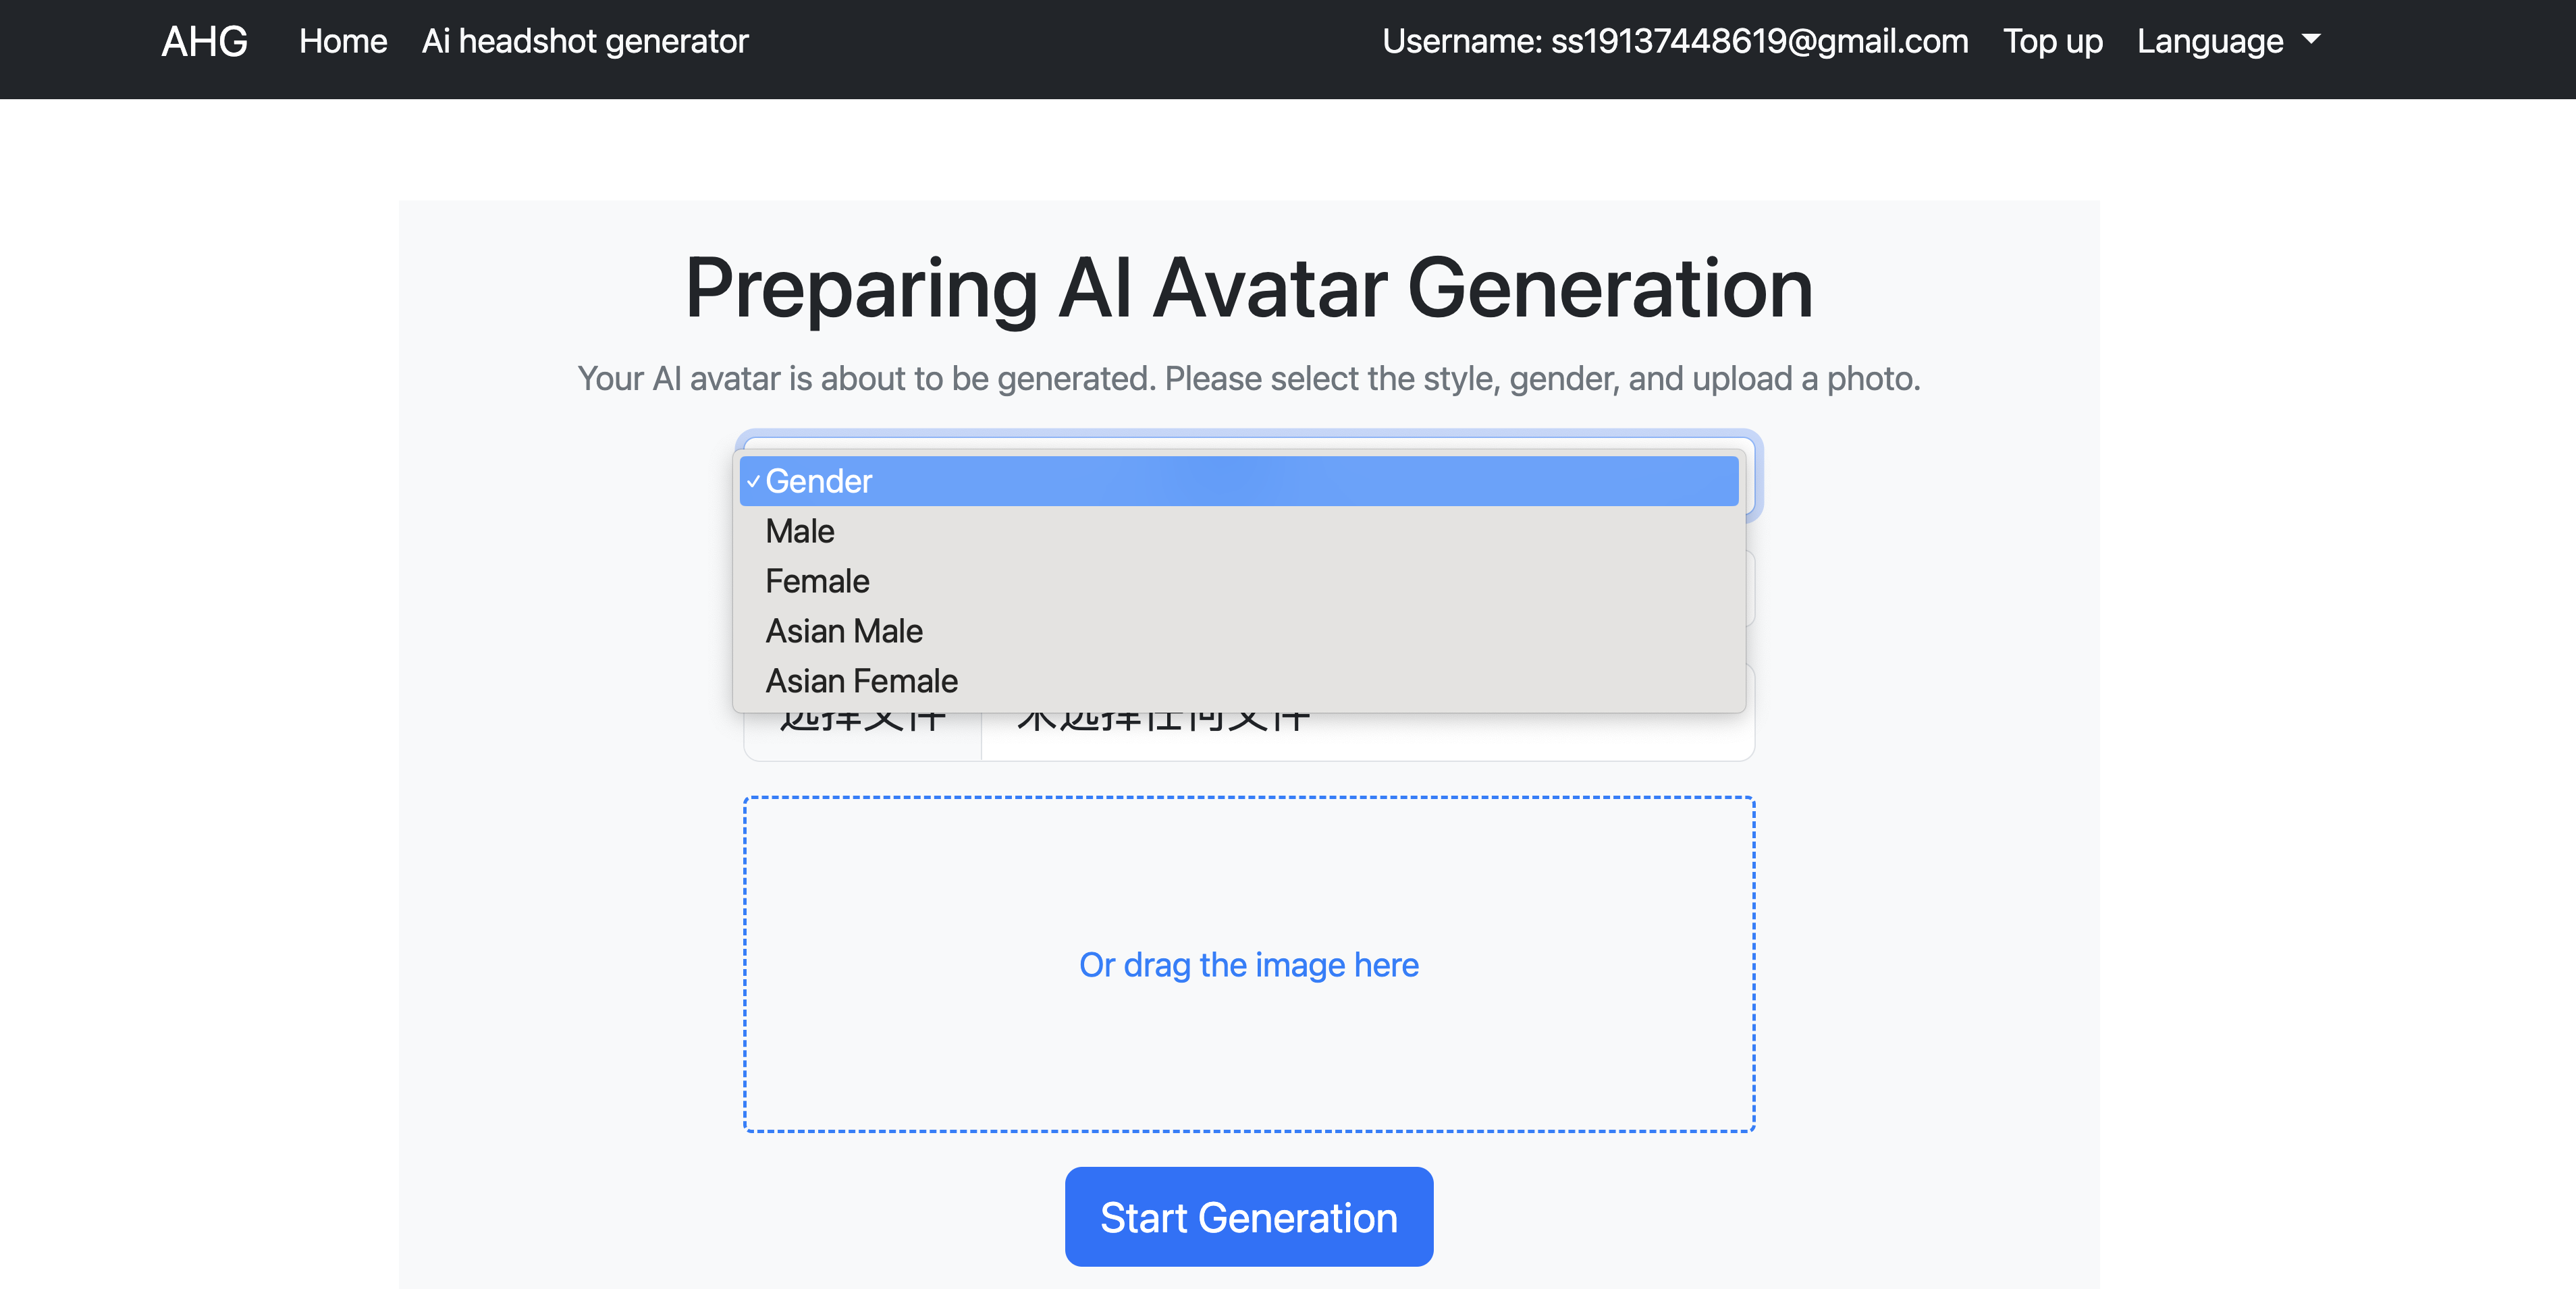The image size is (2576, 1289).
Task: Click the 'Or drag the image here' text
Action: pos(1248,965)
